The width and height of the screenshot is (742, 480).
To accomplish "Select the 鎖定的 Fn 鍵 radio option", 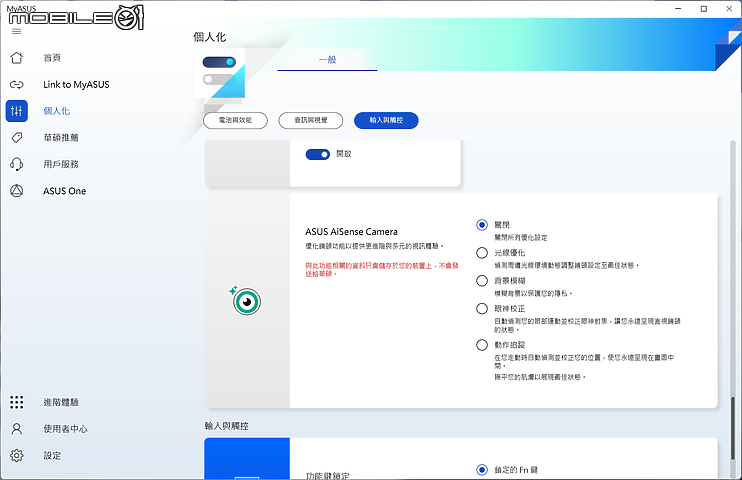I will click(x=482, y=470).
